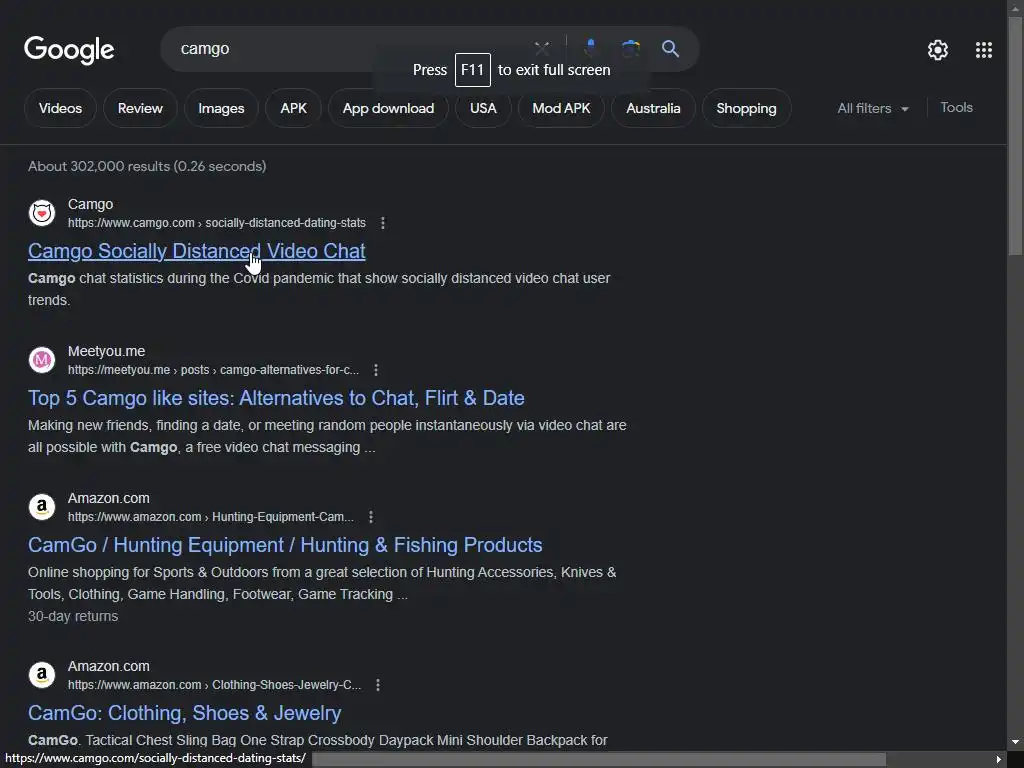Select the APK filter chip
This screenshot has height=768, width=1024.
293,108
